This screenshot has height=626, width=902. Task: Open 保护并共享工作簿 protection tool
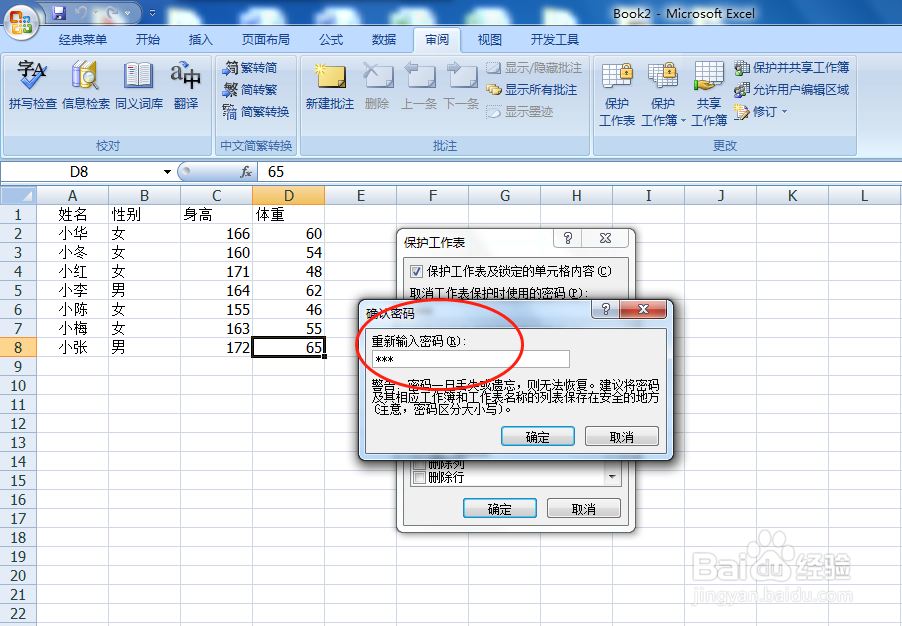[x=799, y=68]
